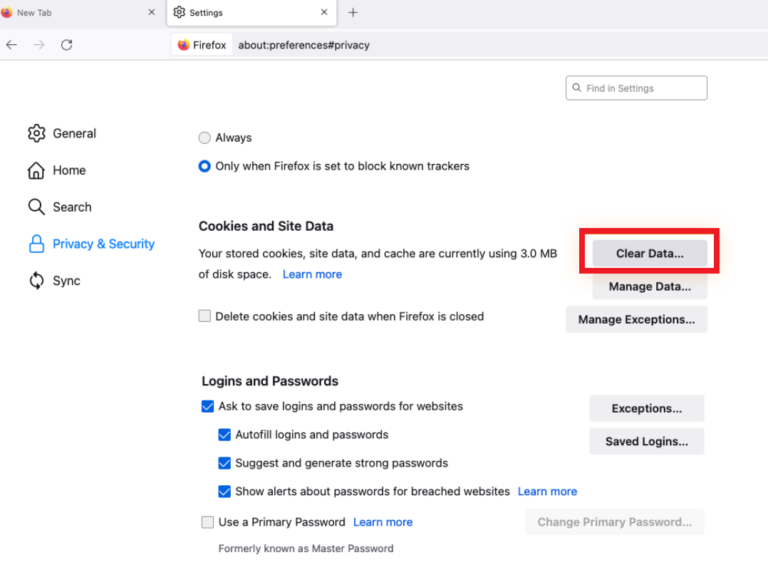
Task: Click the Clear Data button
Action: tap(649, 253)
